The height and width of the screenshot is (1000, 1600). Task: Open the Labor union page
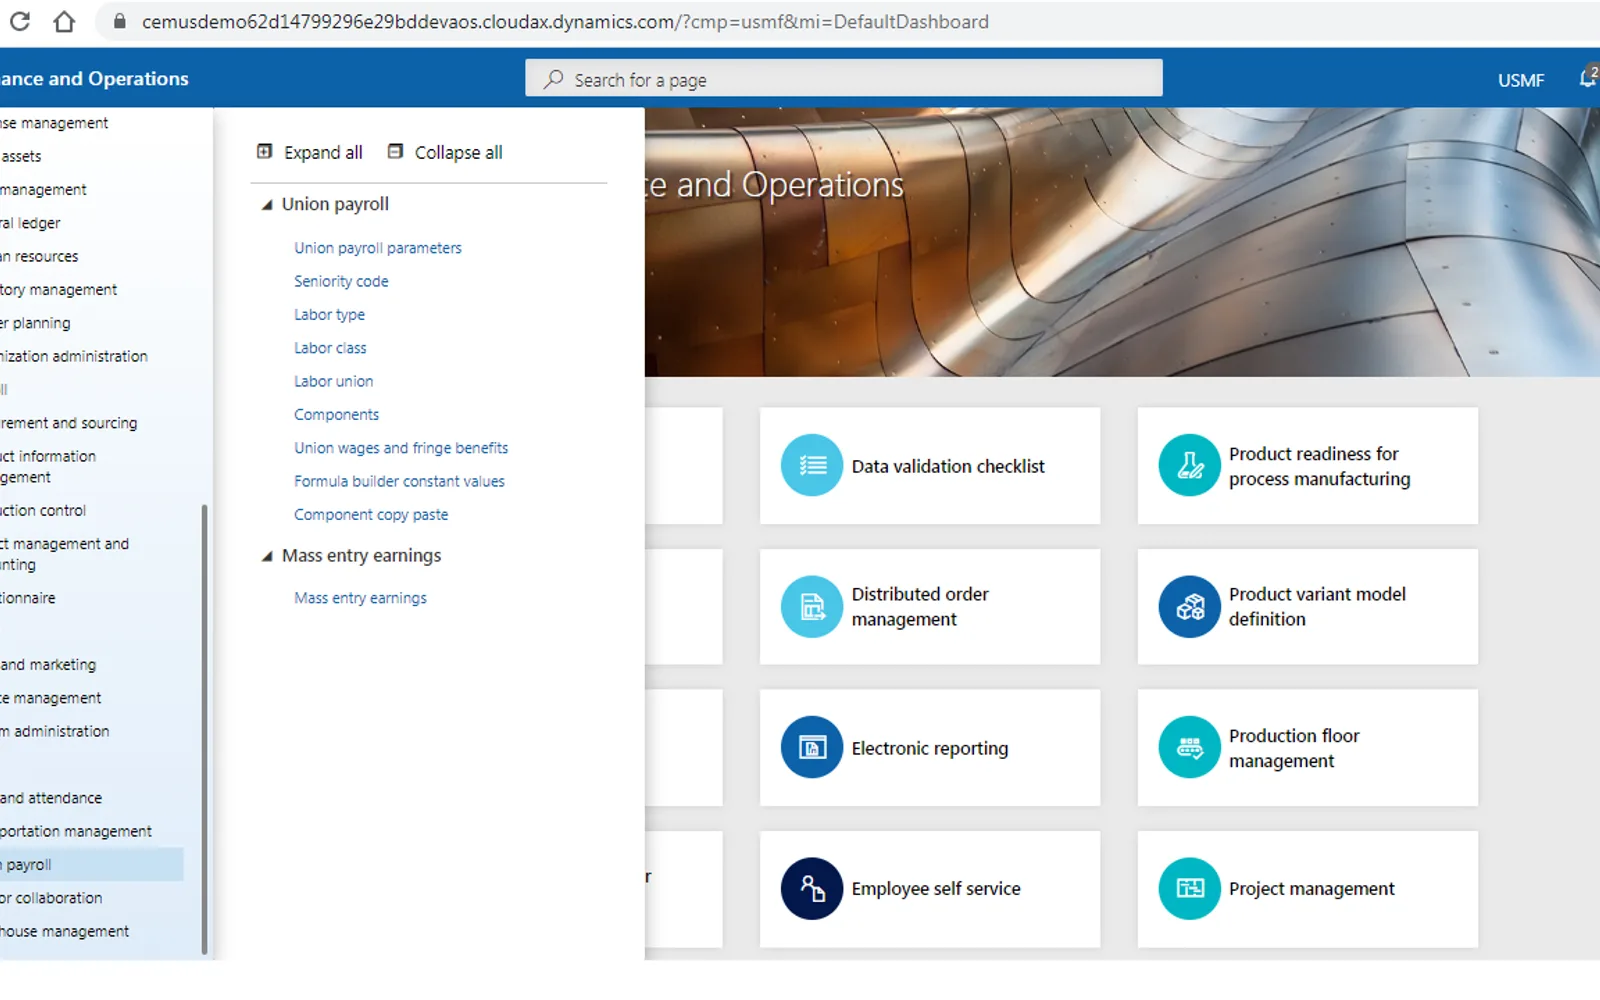pyautogui.click(x=333, y=381)
